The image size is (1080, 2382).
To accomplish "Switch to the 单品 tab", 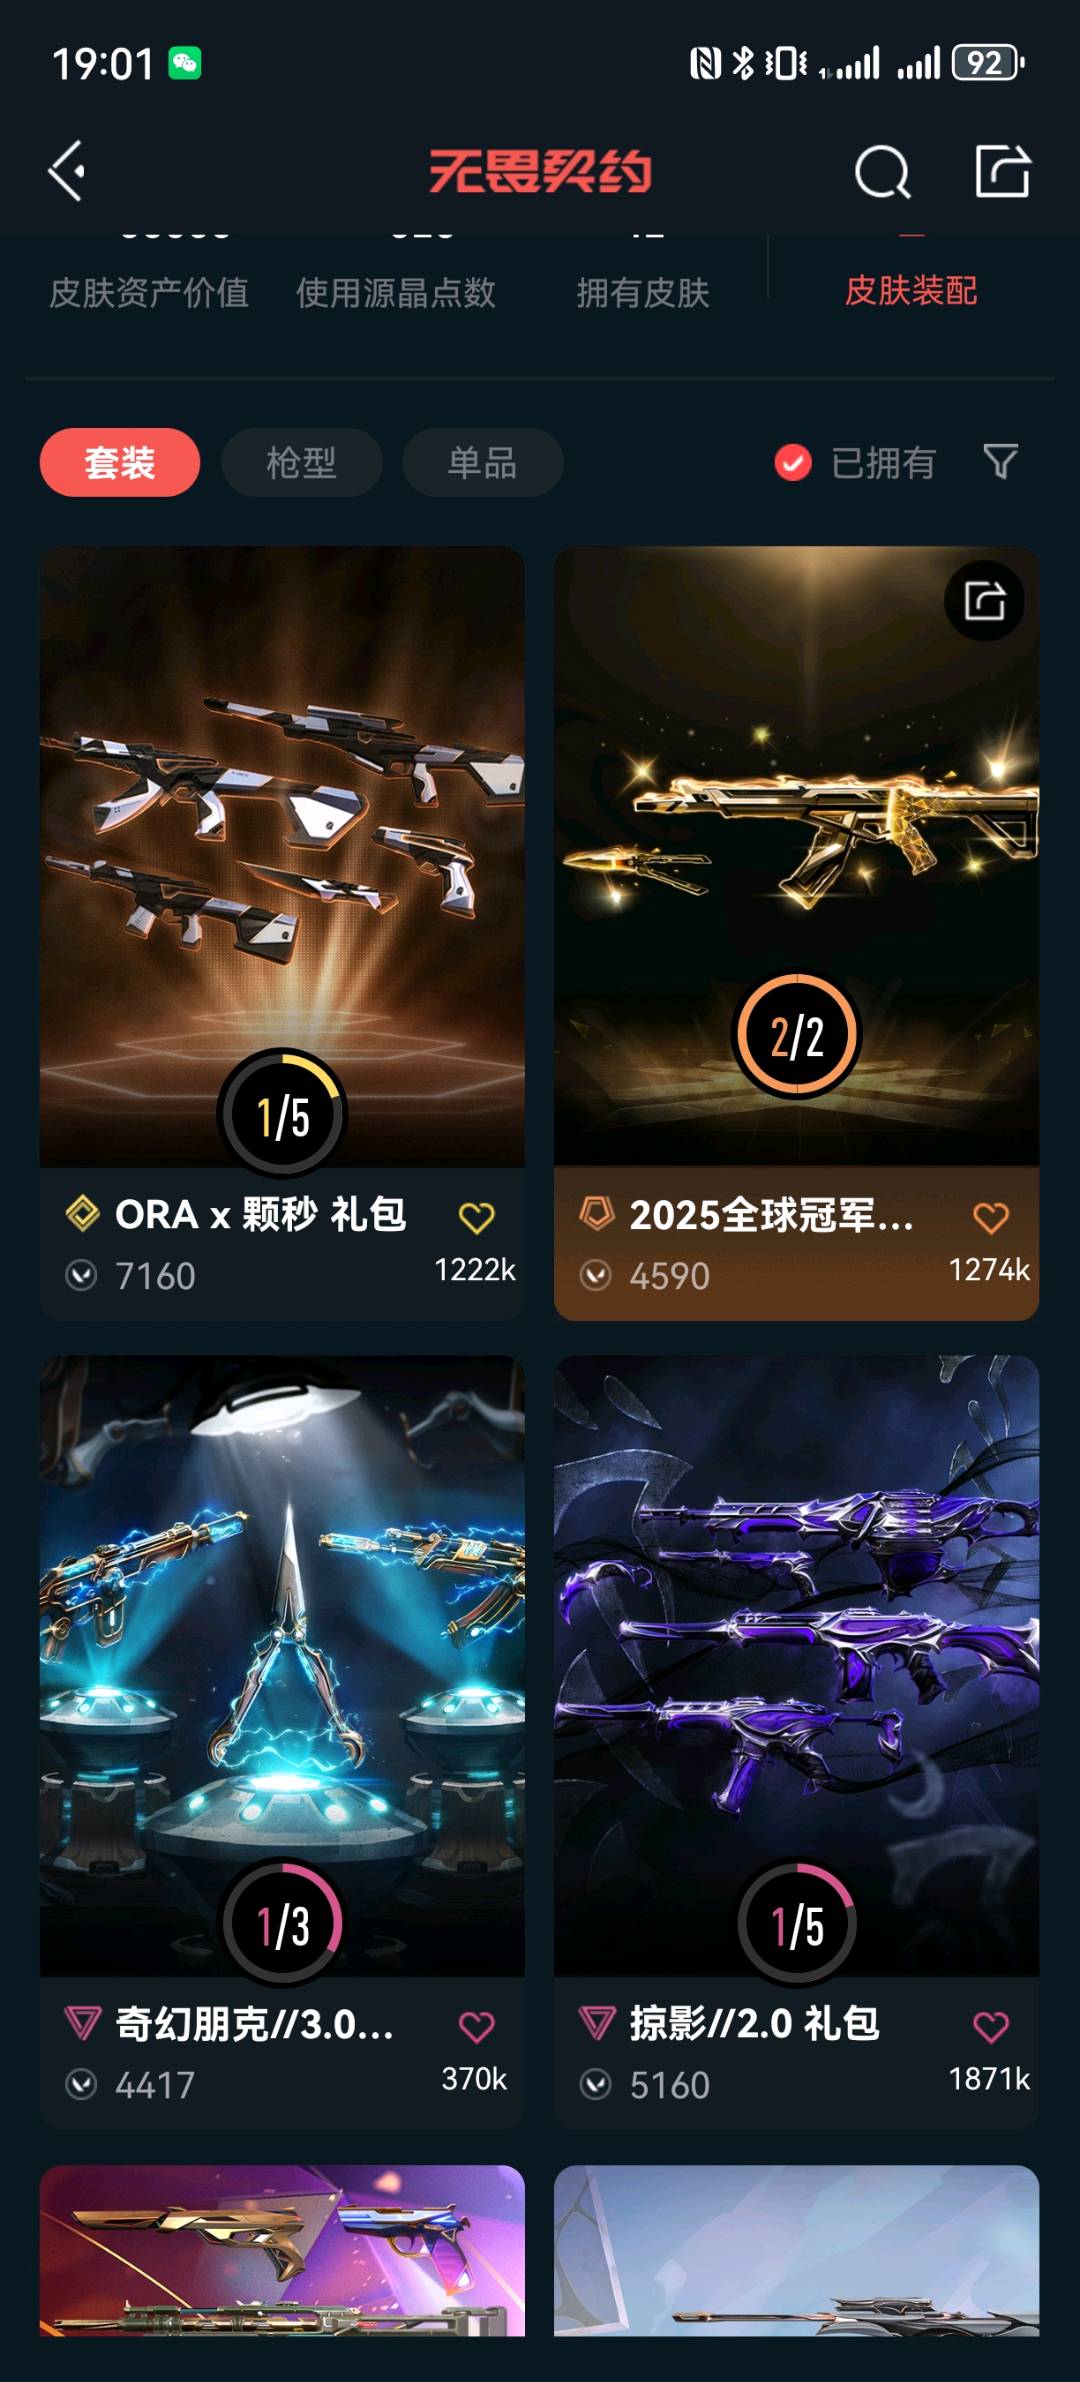I will 482,462.
